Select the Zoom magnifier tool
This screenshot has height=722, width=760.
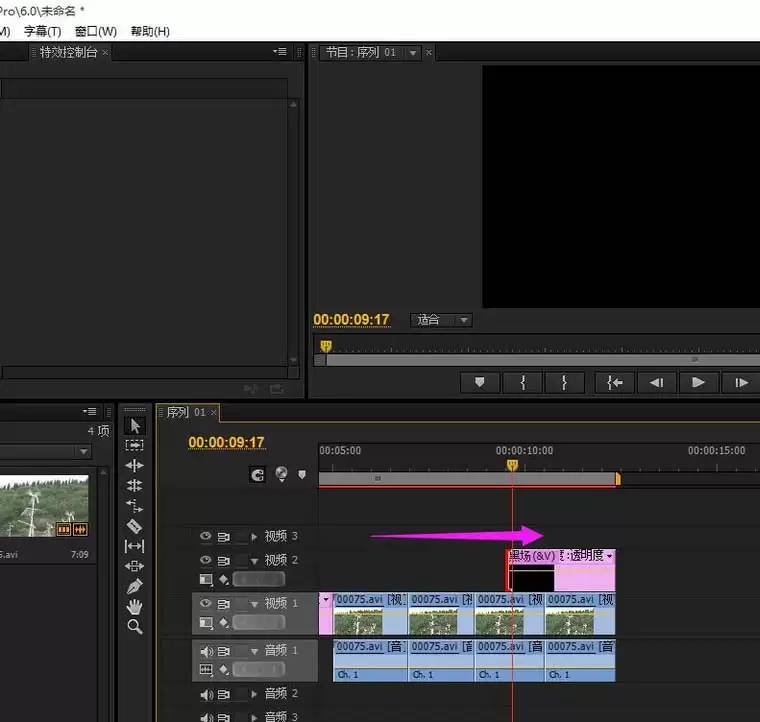click(x=135, y=627)
